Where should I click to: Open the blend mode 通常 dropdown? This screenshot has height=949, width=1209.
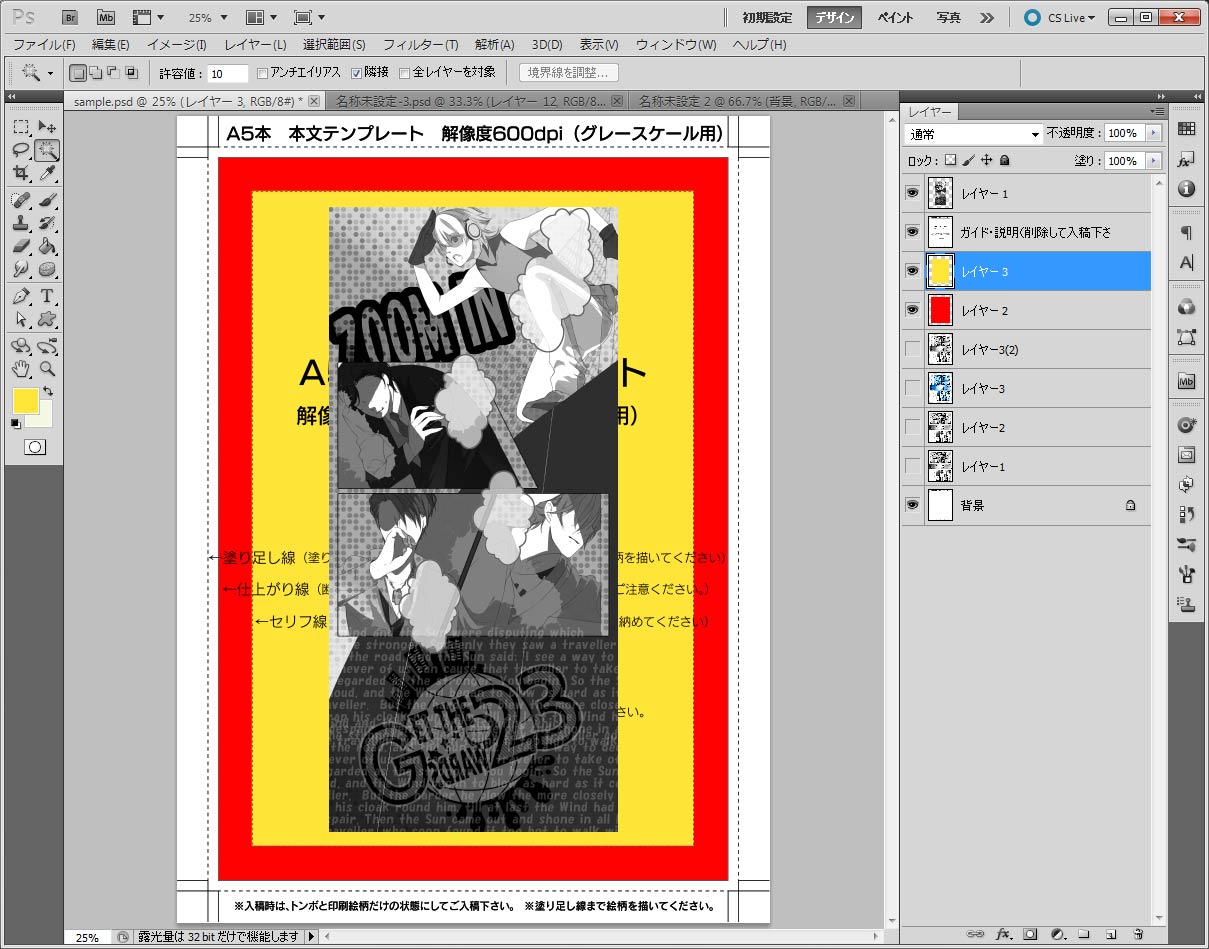coord(973,134)
